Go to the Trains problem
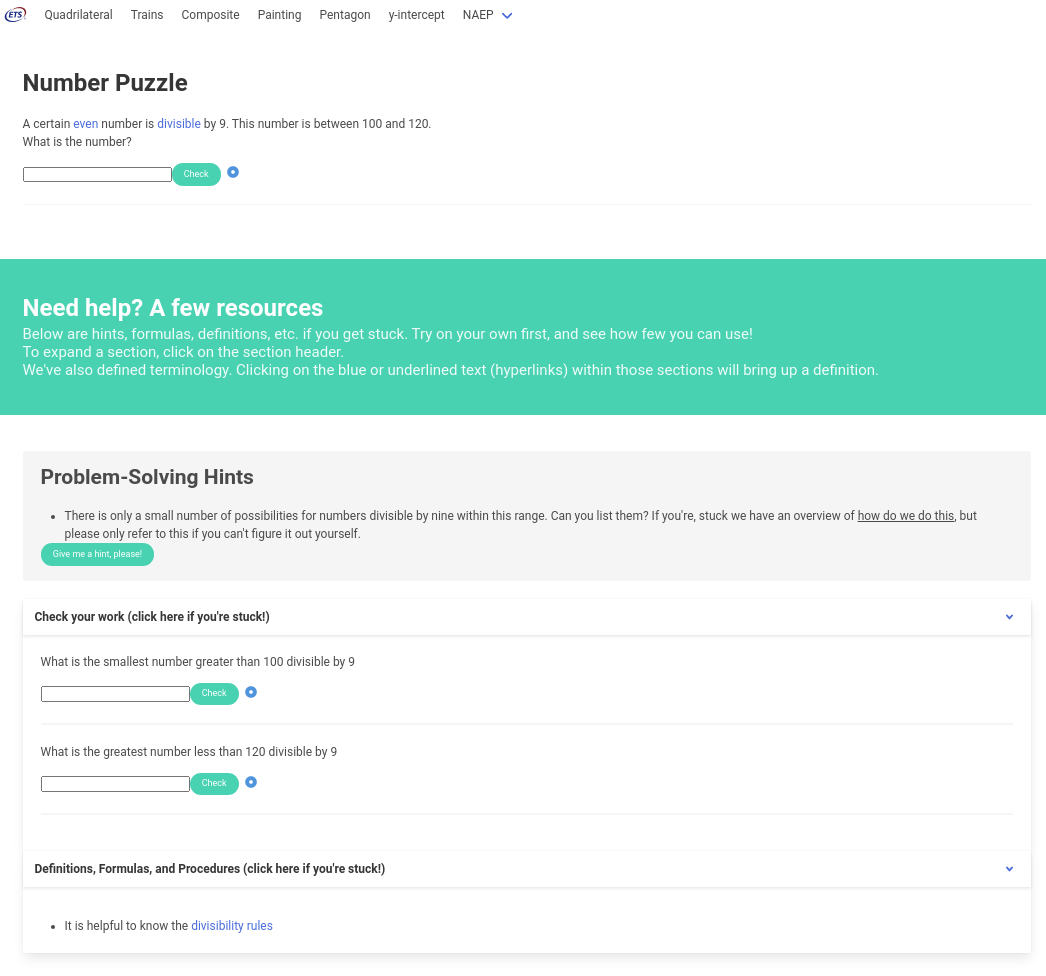 147,15
